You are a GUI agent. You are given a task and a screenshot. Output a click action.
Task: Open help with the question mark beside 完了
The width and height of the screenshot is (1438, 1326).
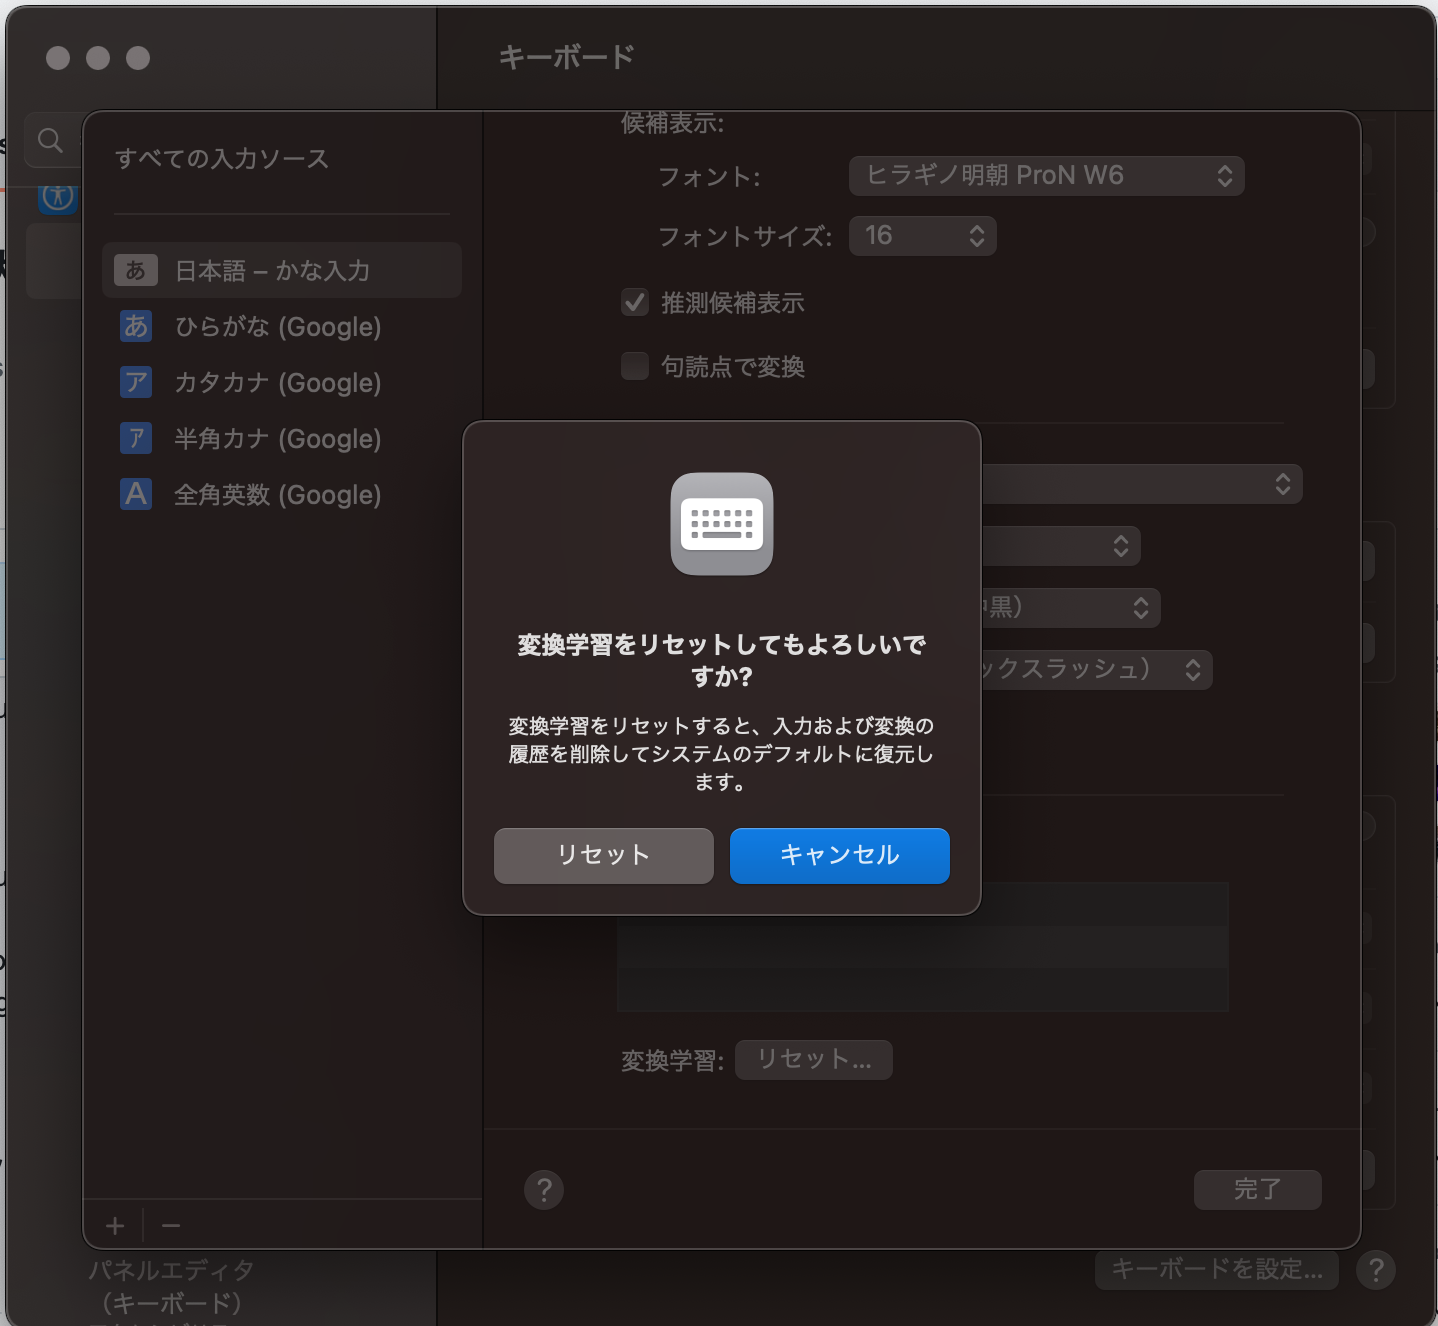[544, 1190]
